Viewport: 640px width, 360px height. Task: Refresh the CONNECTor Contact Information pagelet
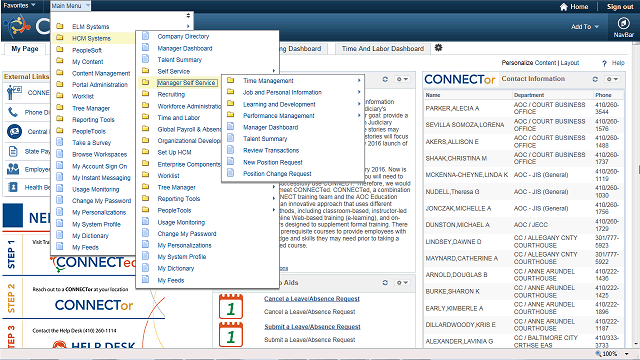(595, 79)
